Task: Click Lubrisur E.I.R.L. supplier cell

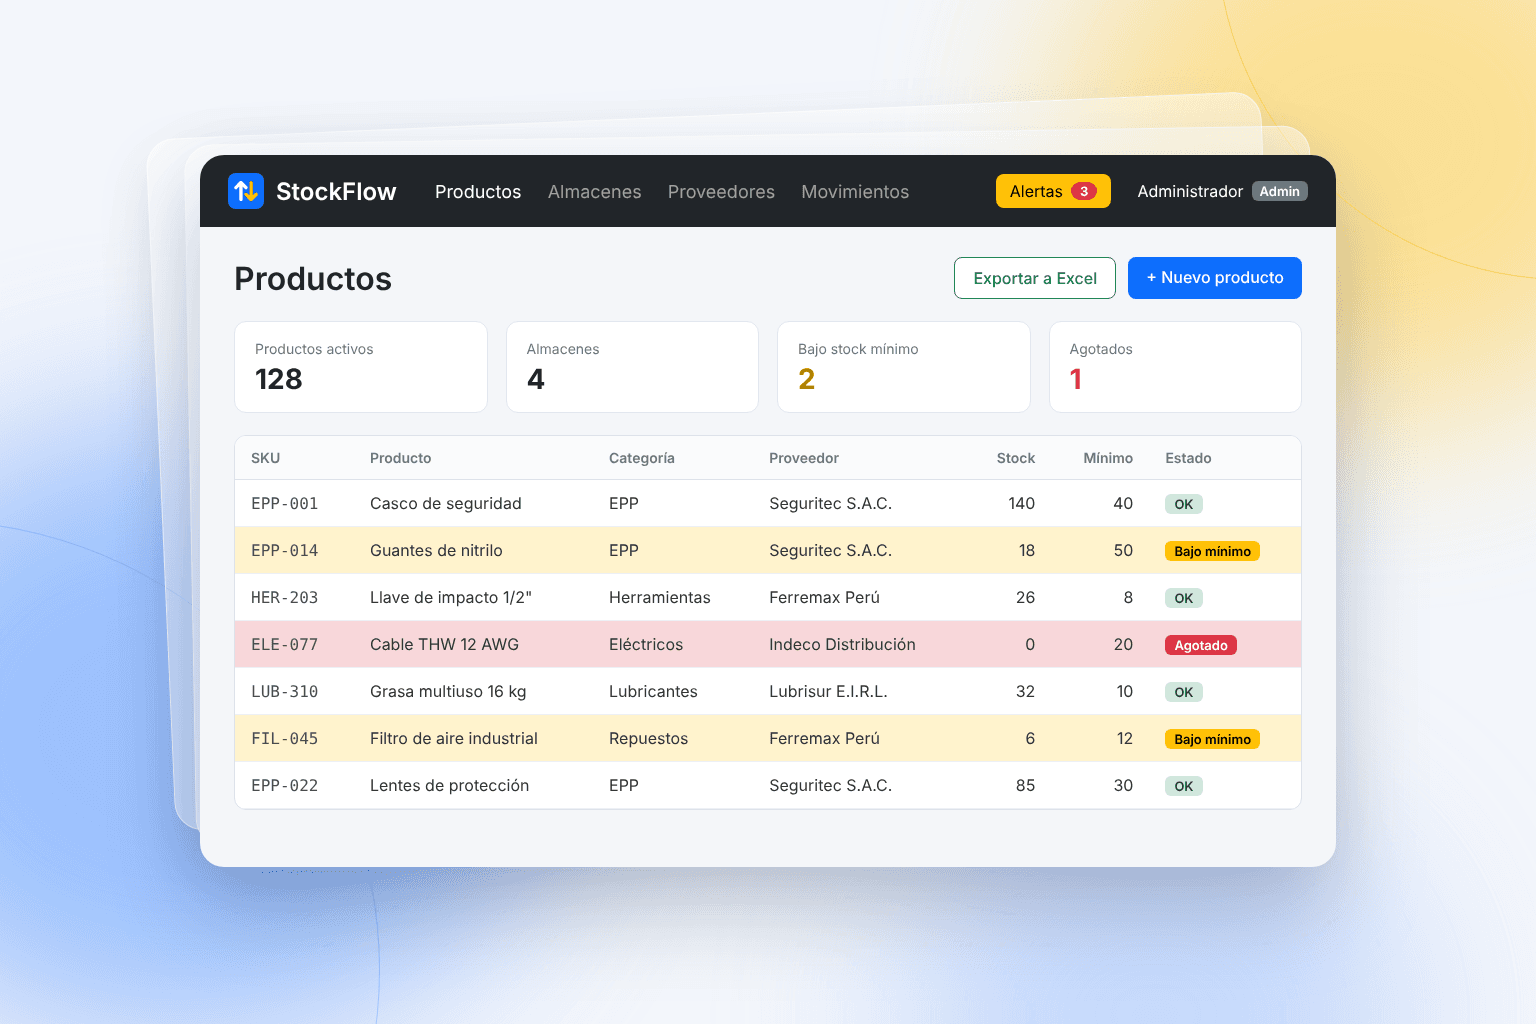Action: (828, 692)
